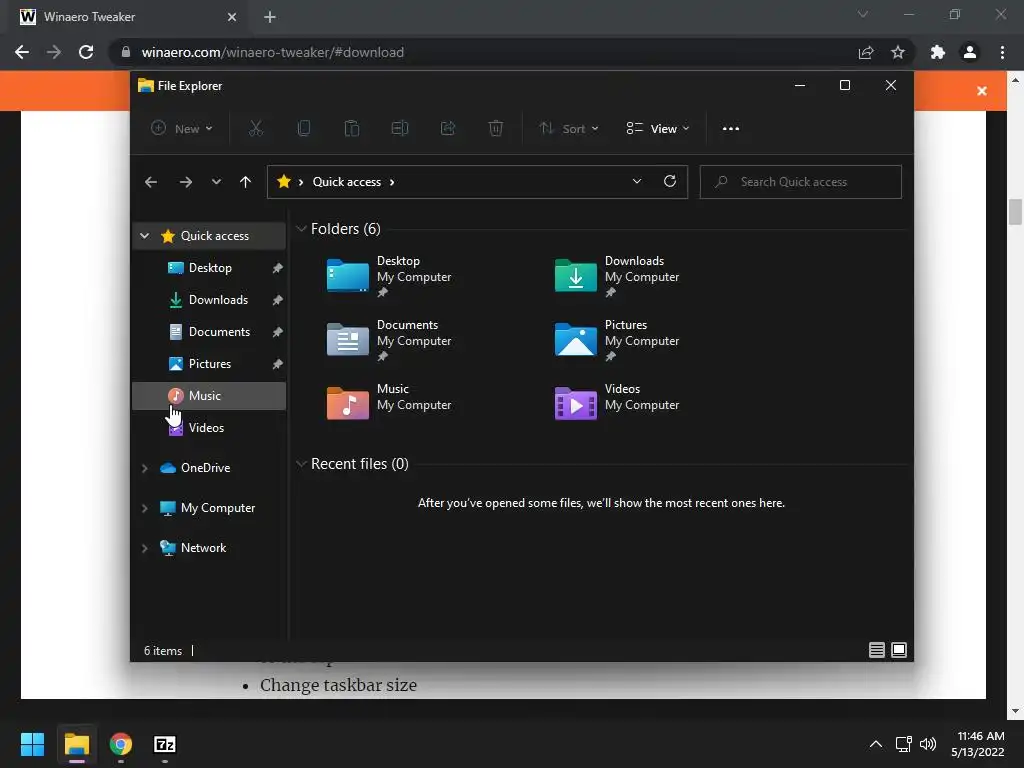Open the View dropdown menu
Screen dimensions: 1024x768
pyautogui.click(x=658, y=129)
